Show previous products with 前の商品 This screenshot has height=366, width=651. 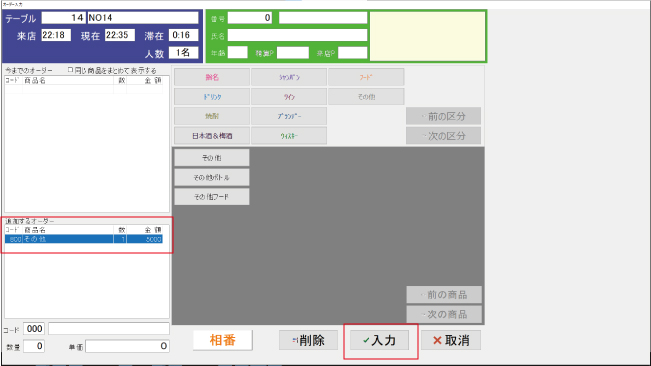(x=444, y=295)
